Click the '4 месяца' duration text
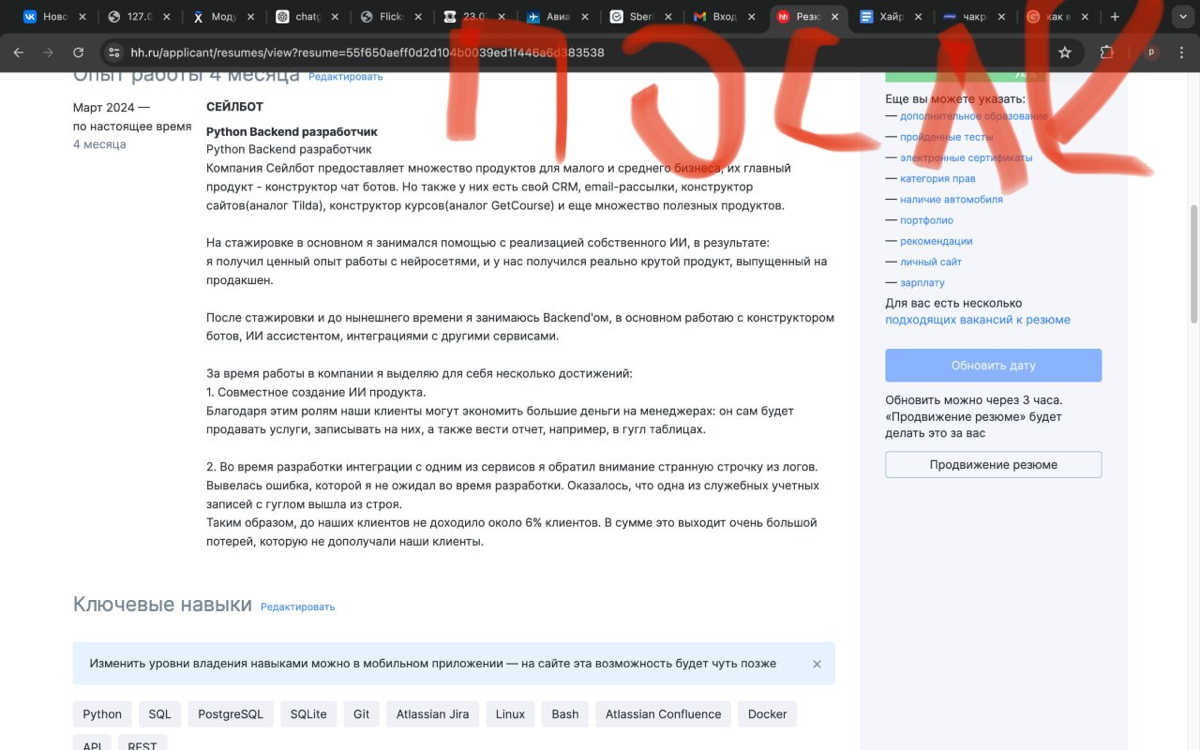The image size is (1200, 750). [99, 144]
